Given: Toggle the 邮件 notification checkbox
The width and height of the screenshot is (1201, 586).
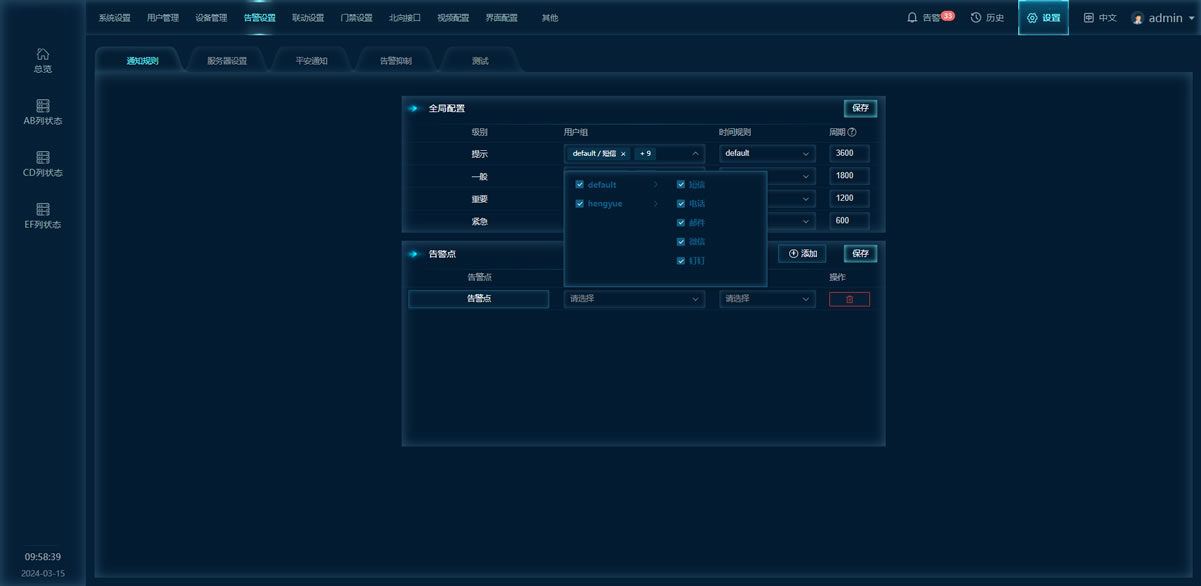Looking at the screenshot, I should [681, 223].
